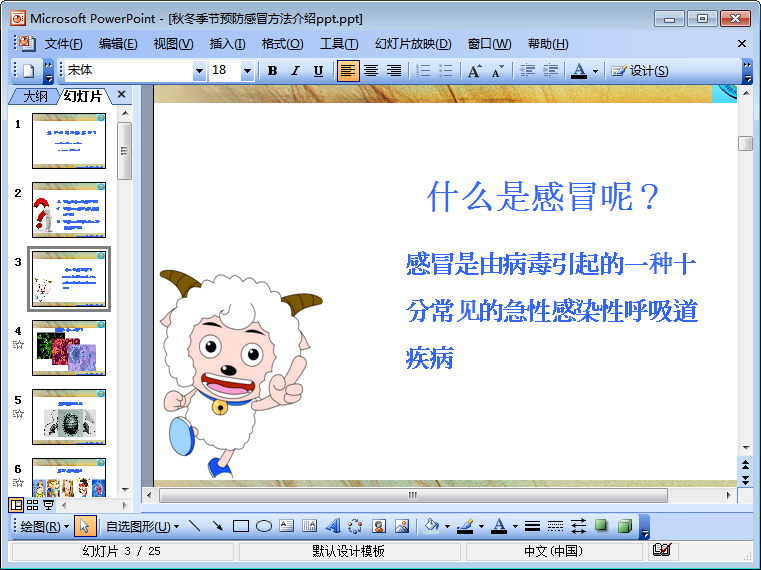Screen dimensions: 761x570
Task: Insert picture from file
Action: pos(402,526)
